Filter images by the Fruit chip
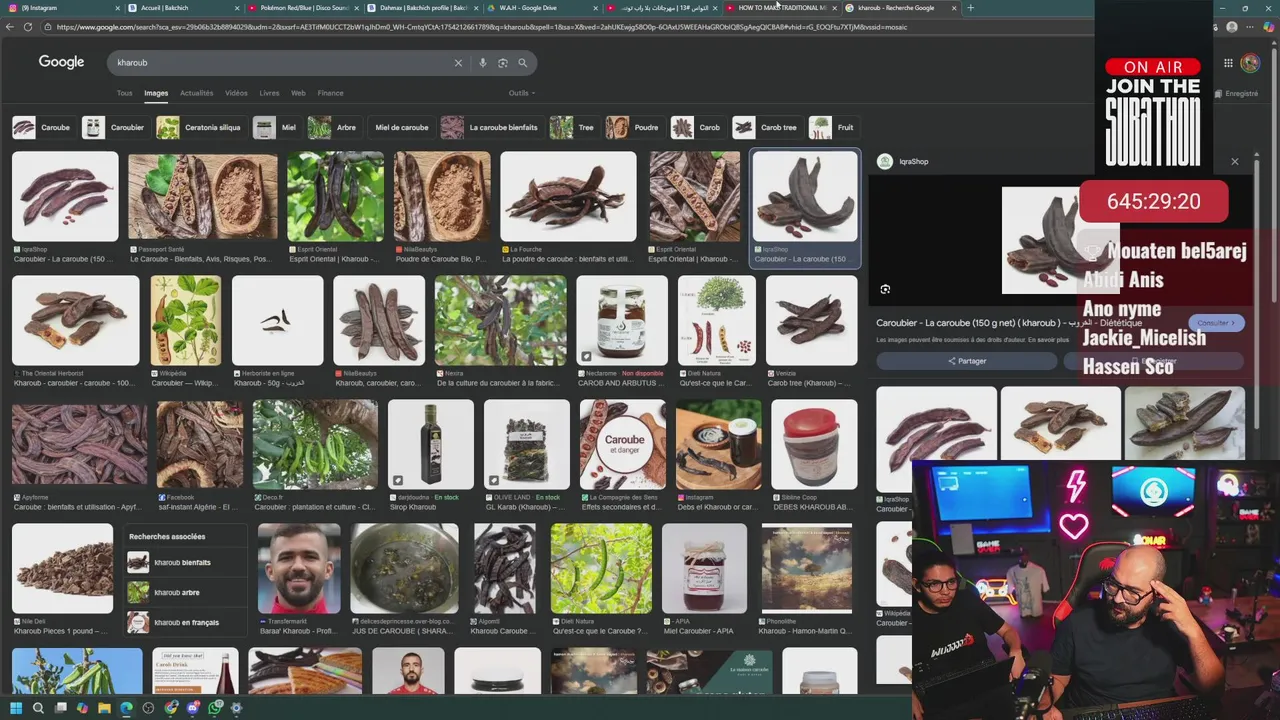This screenshot has width=1280, height=720. point(834,128)
